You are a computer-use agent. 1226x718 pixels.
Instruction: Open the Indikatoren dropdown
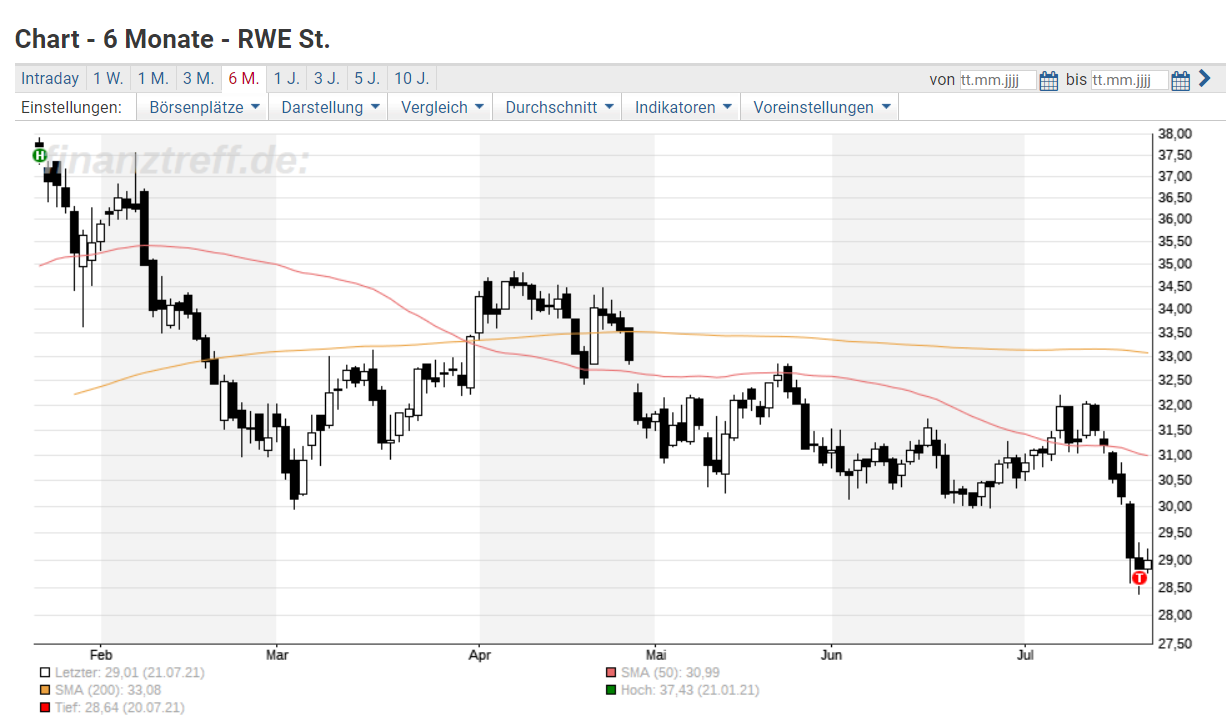coord(683,107)
